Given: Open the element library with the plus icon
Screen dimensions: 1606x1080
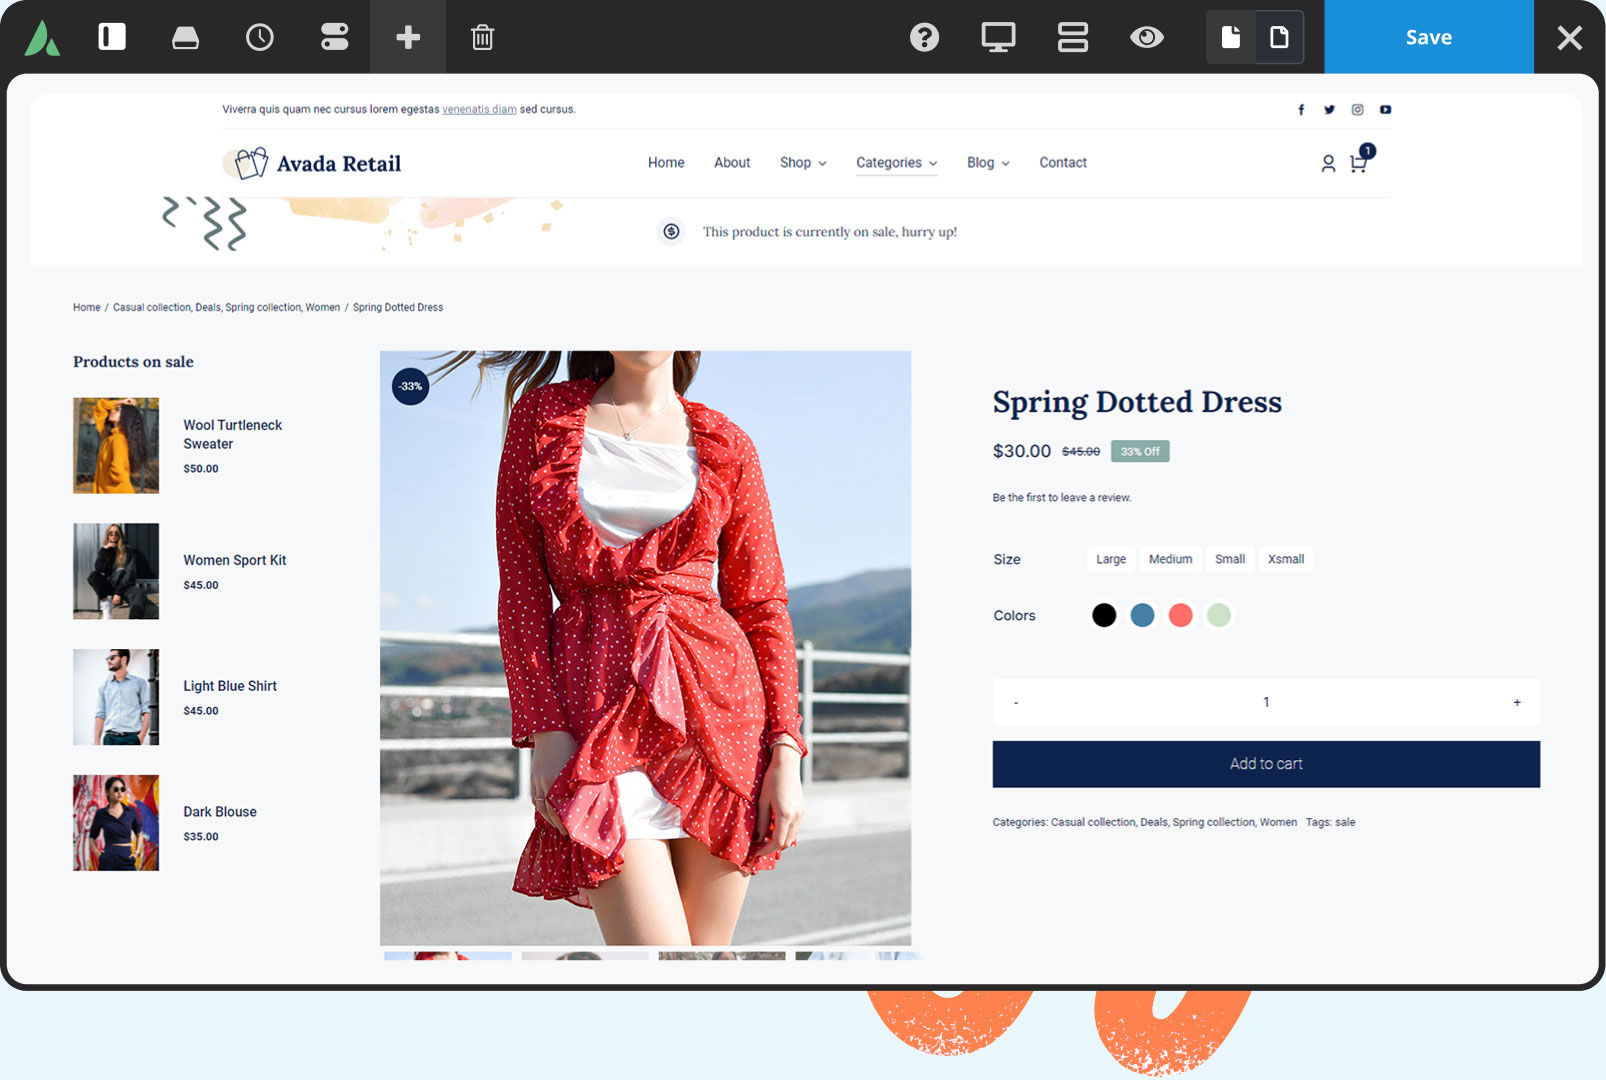Looking at the screenshot, I should [407, 37].
